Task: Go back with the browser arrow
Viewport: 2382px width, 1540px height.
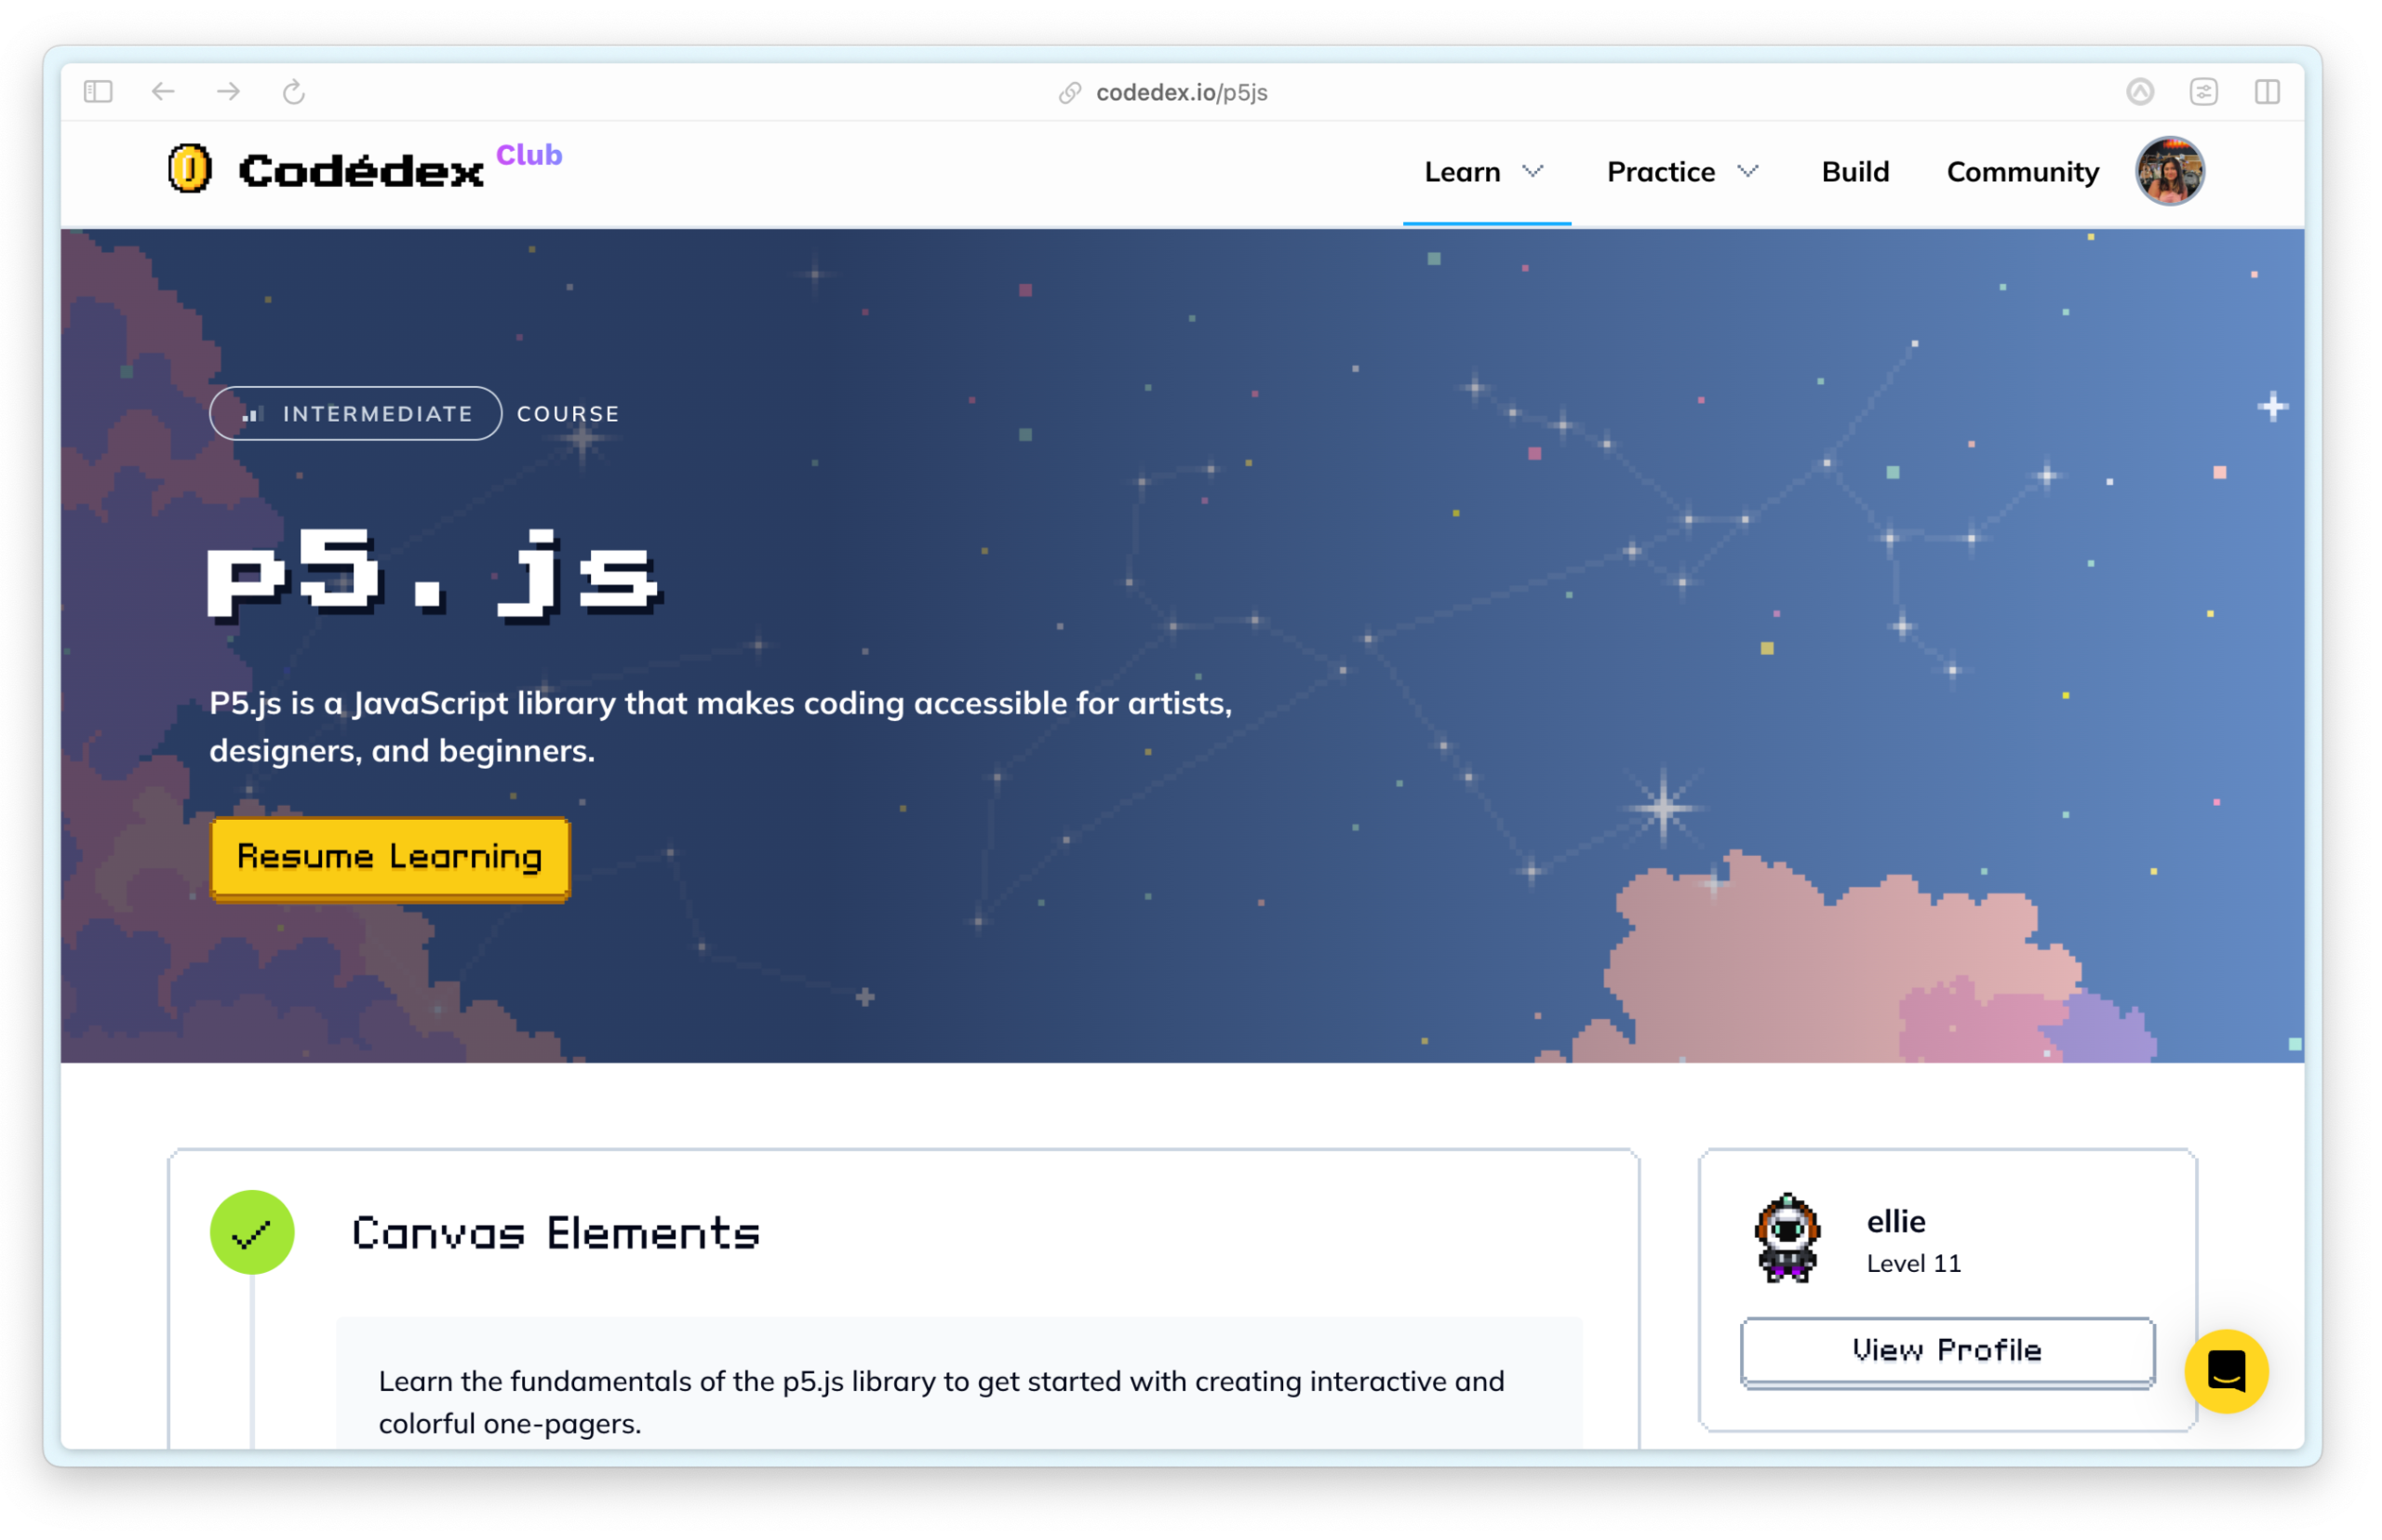Action: [163, 92]
